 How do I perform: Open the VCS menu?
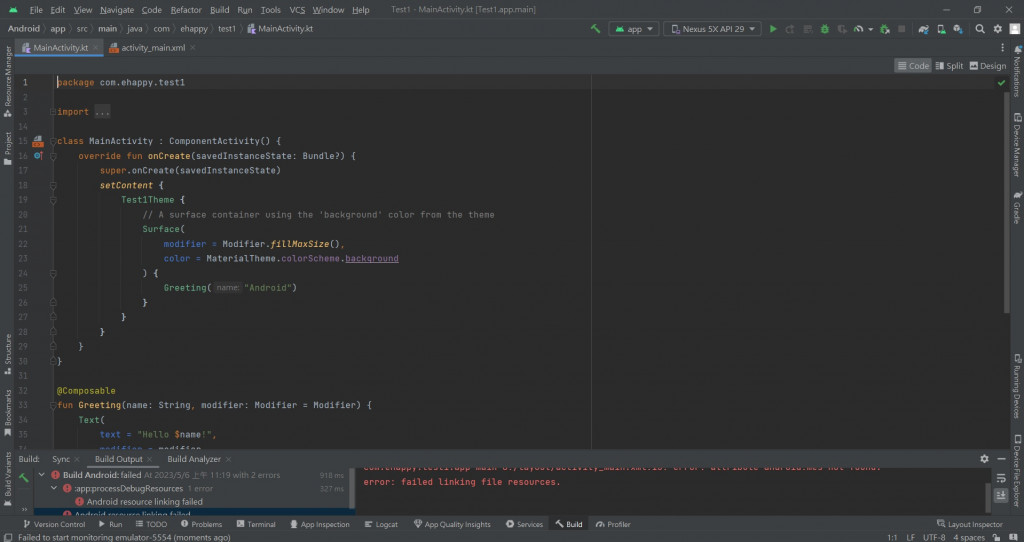coord(297,10)
